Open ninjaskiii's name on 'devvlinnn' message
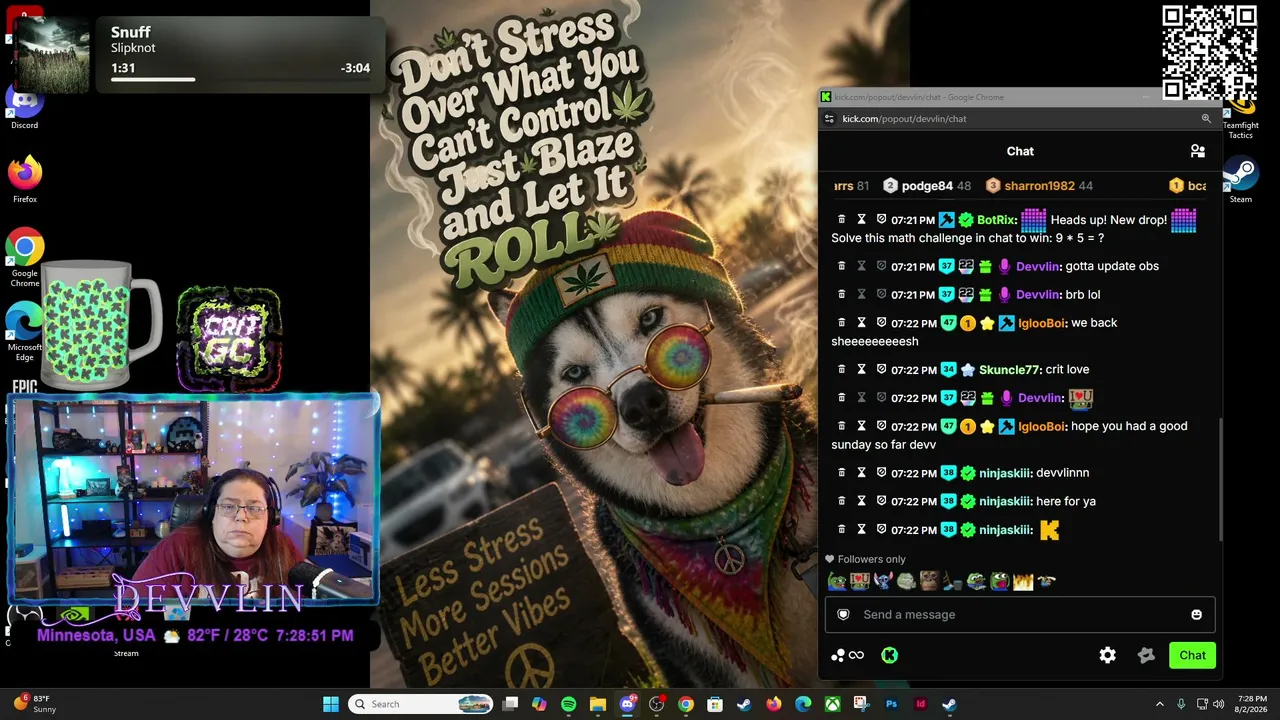This screenshot has width=1280, height=720. [1006, 472]
